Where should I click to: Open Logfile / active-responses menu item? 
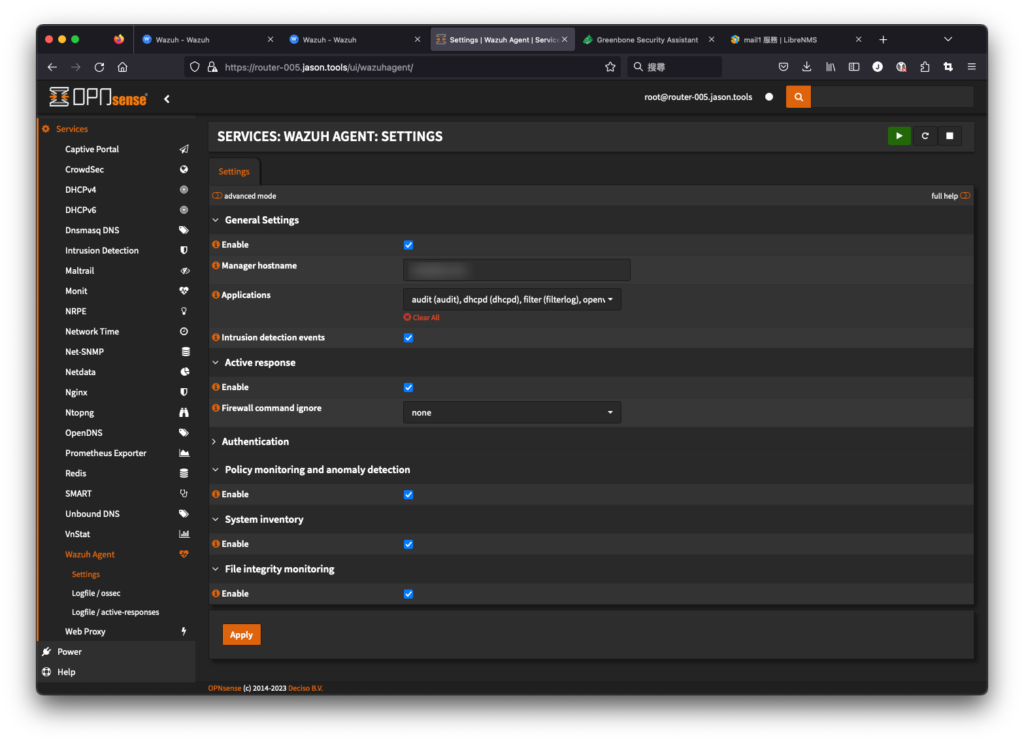pyautogui.click(x=116, y=612)
